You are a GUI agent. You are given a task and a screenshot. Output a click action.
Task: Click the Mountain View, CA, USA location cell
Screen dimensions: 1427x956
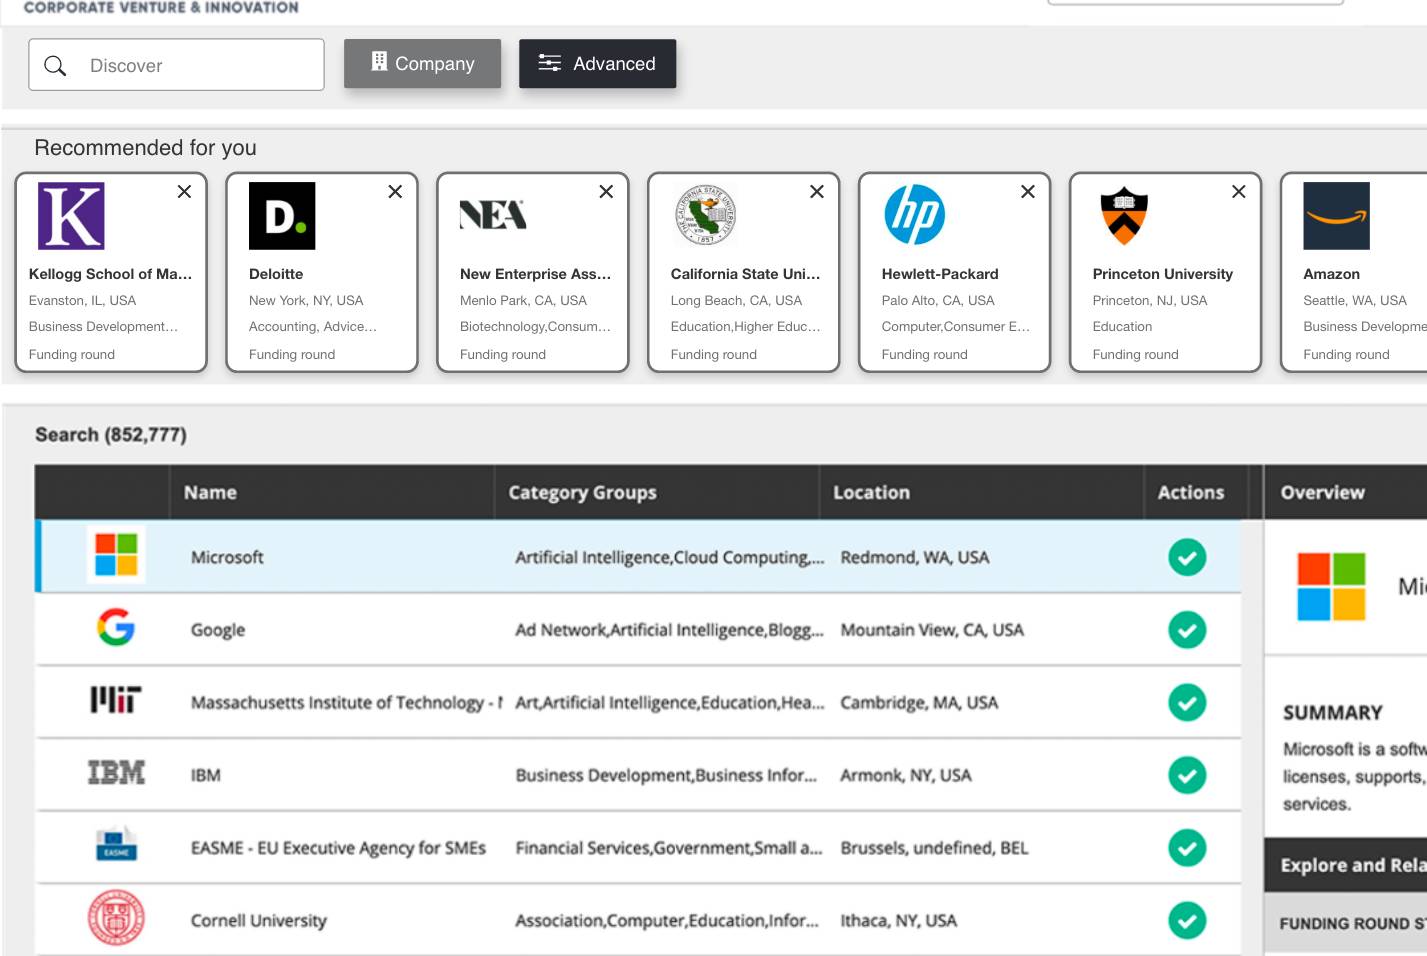932,630
